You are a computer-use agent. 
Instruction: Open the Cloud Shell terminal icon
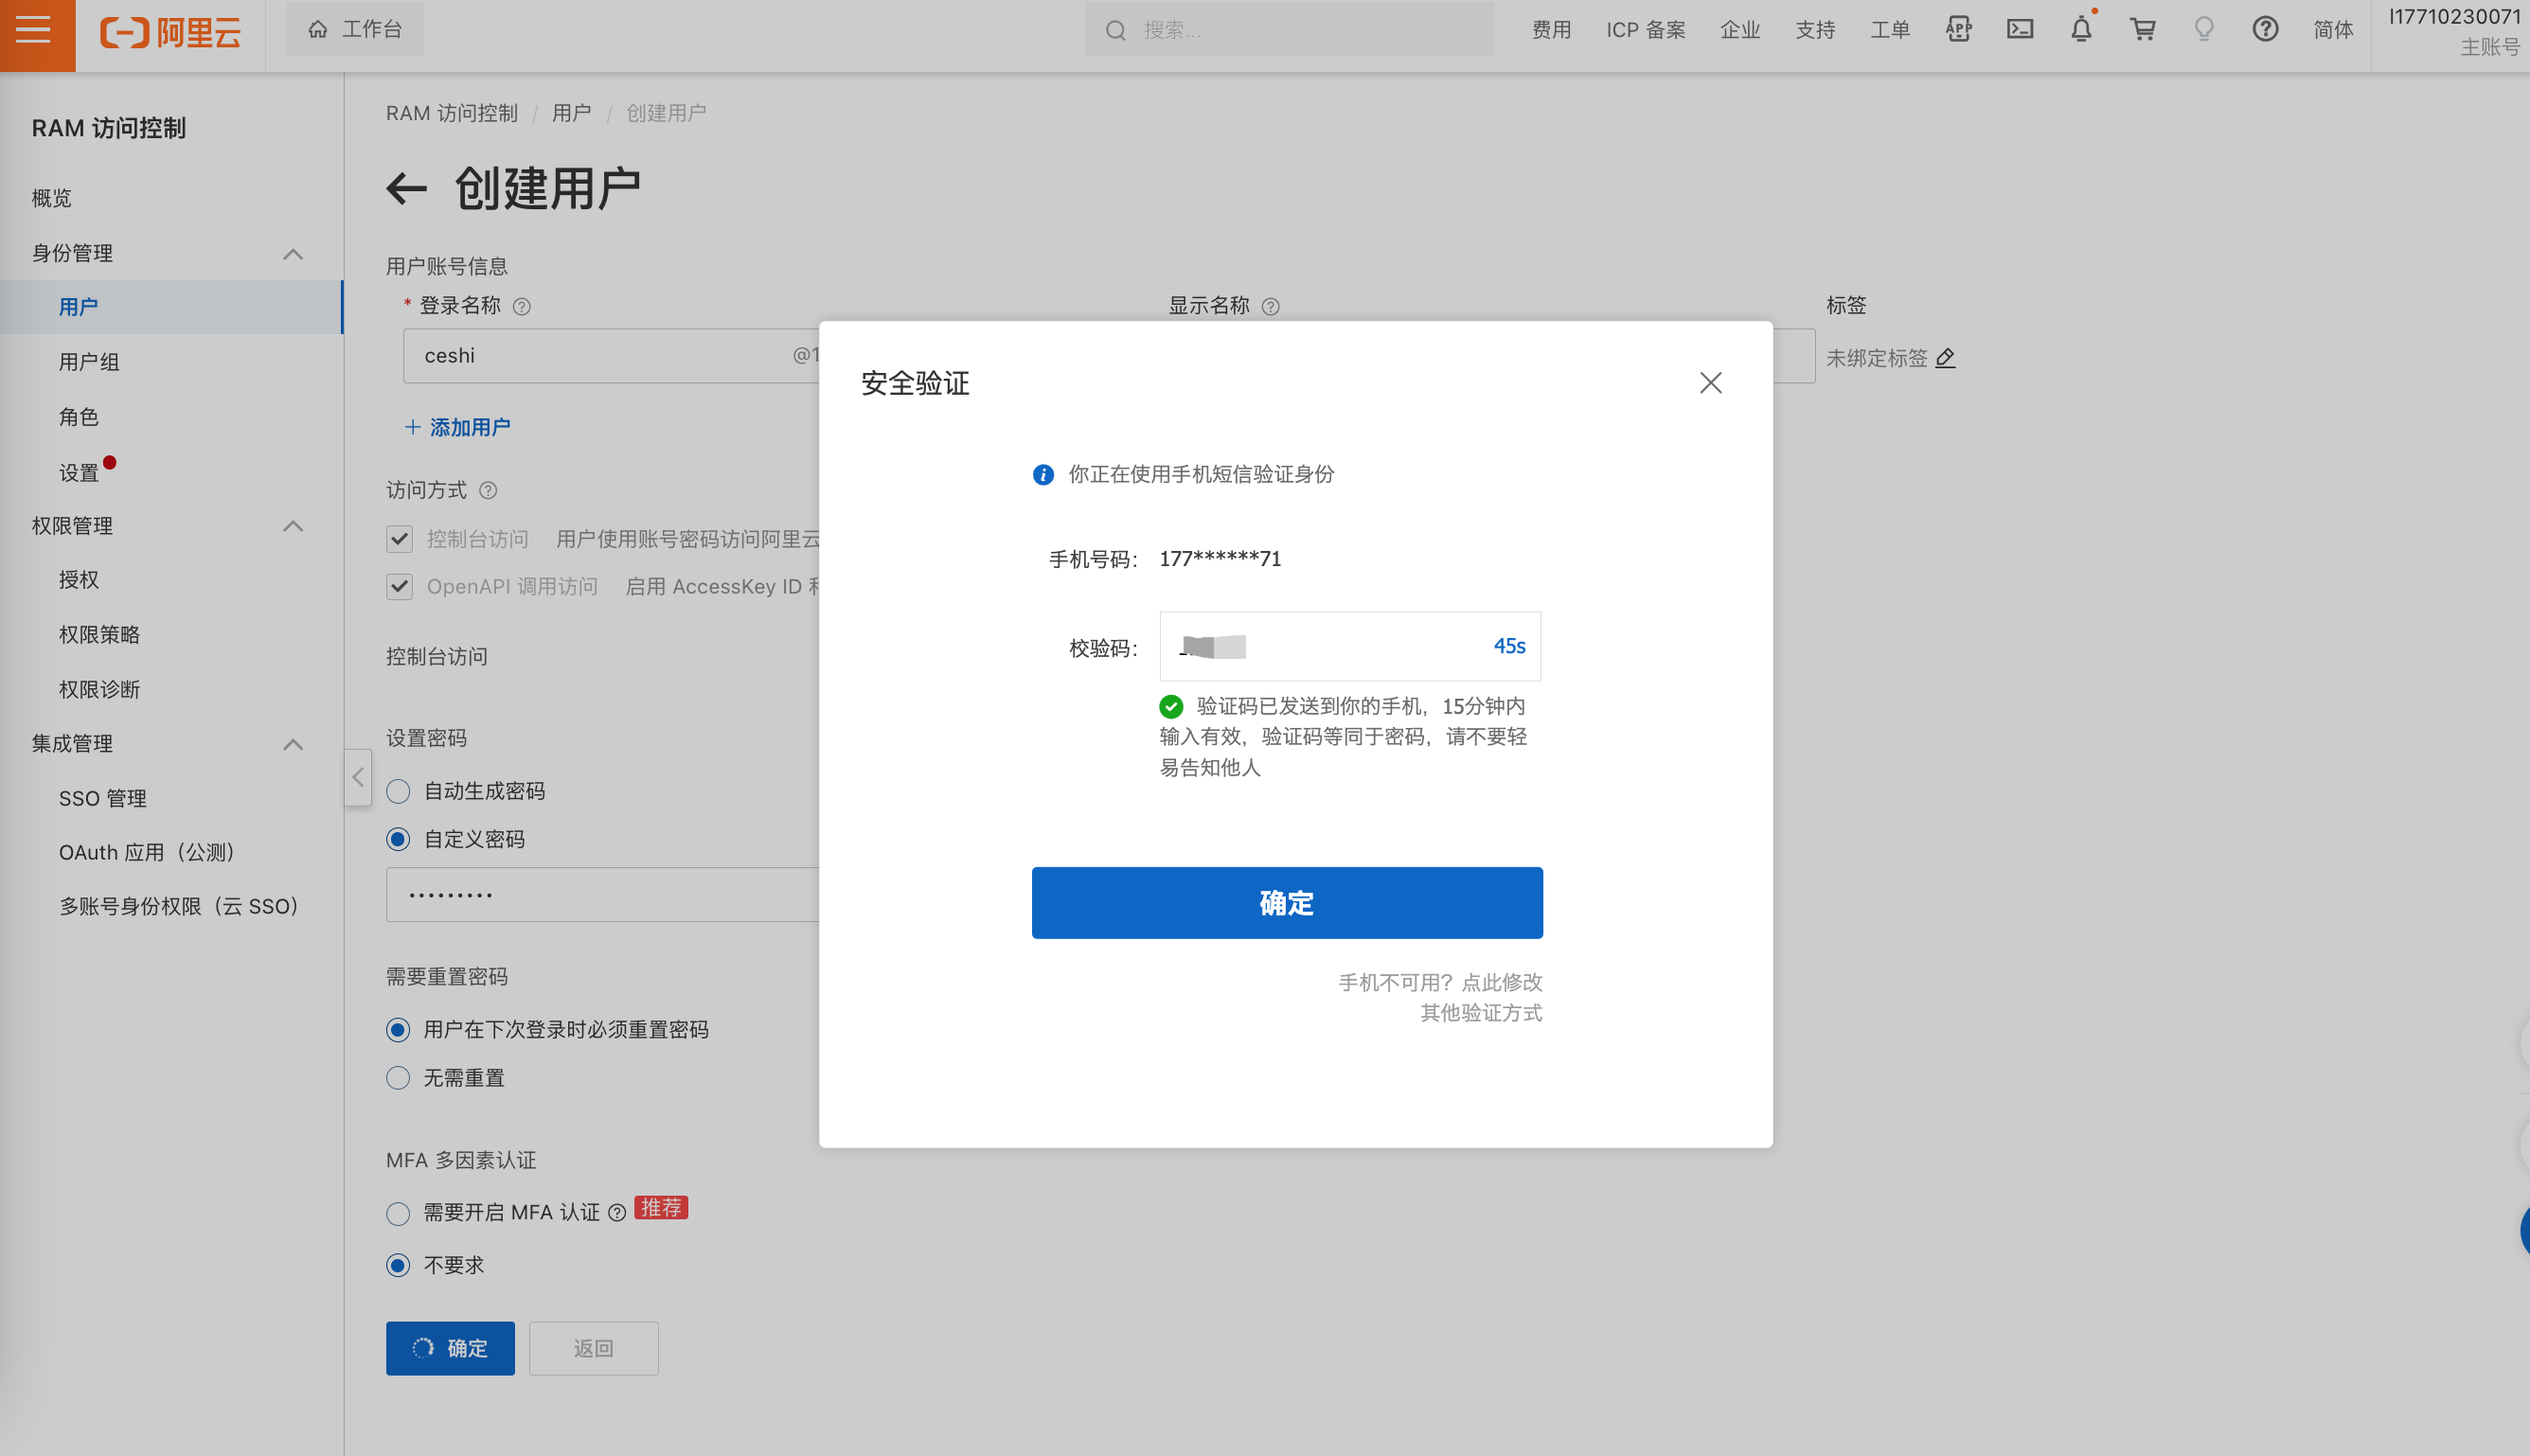click(2020, 29)
